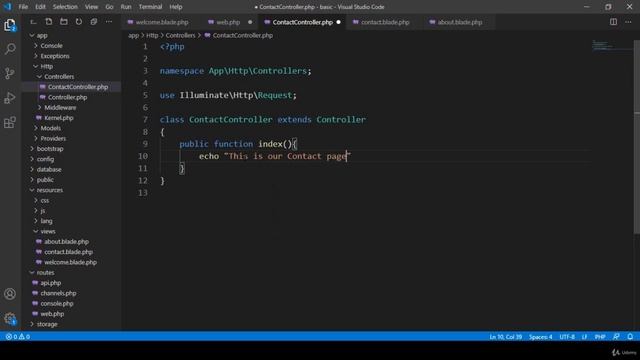Screen dimensions: 640x360
Task: Open the Manage gear icon
Action: 10,318
